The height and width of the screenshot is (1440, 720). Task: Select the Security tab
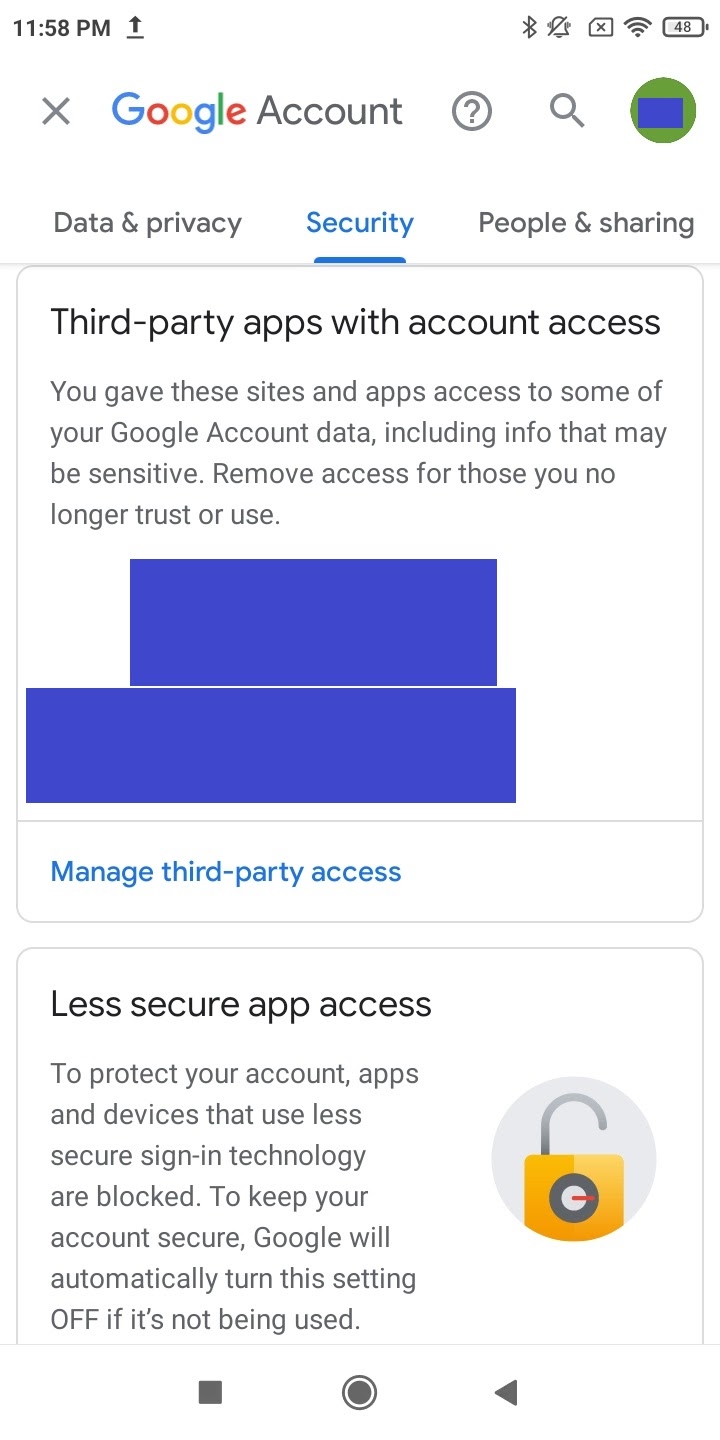coord(360,223)
